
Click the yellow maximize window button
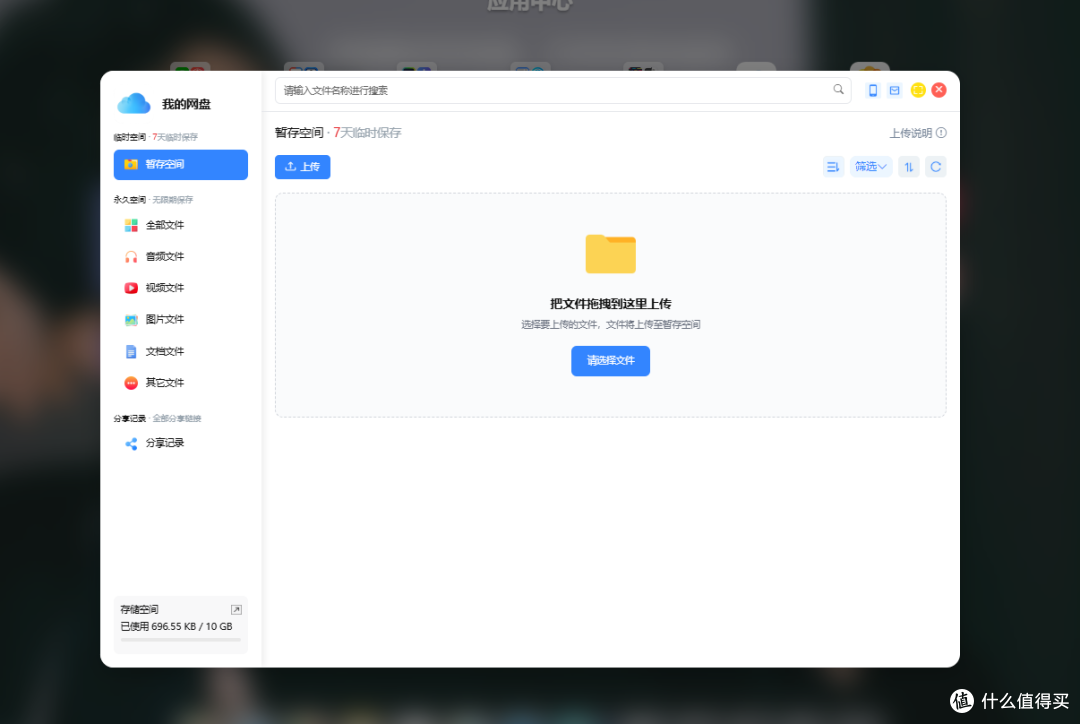coord(918,90)
